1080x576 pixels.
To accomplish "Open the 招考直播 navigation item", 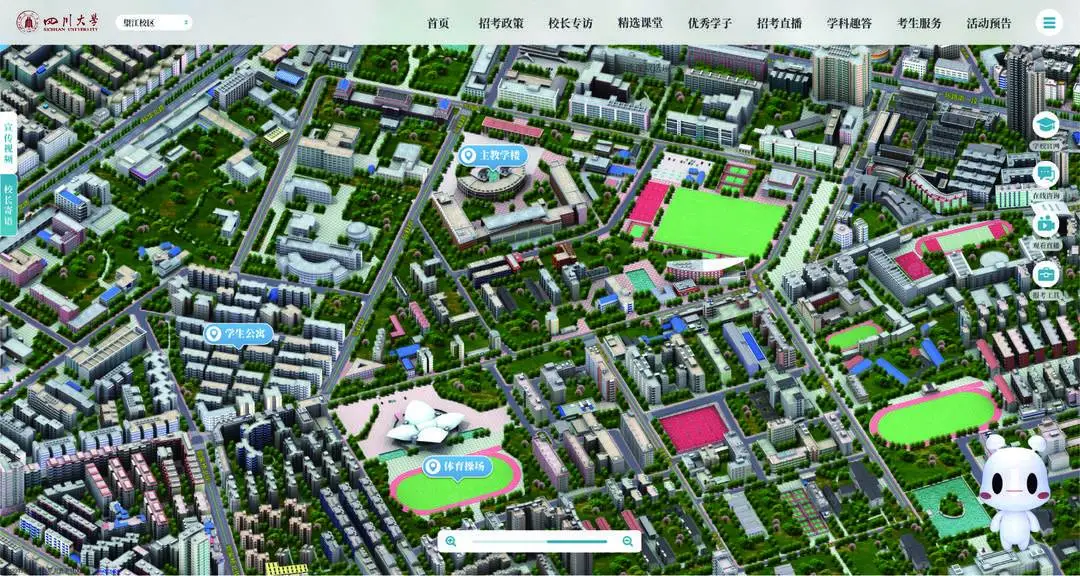I will [x=779, y=23].
